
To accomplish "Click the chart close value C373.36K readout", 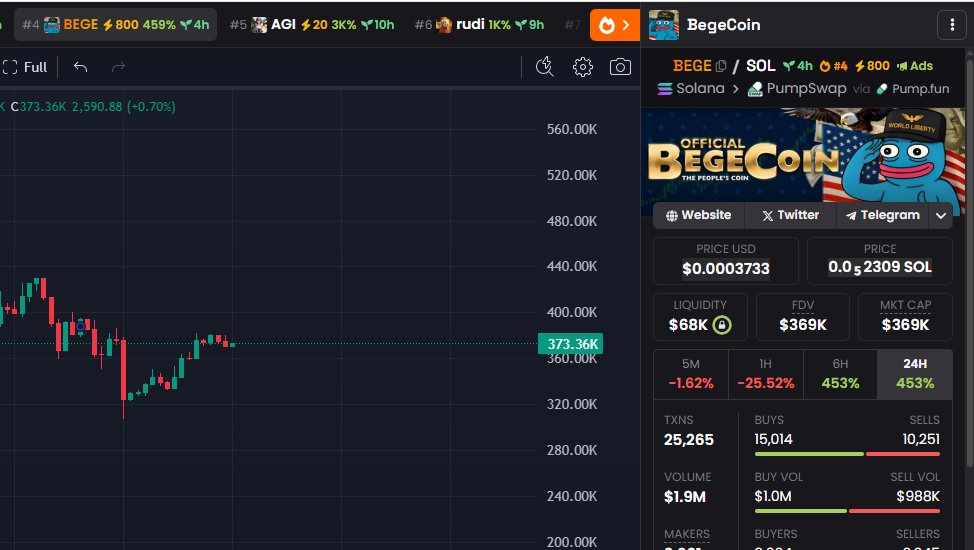I will (x=39, y=107).
